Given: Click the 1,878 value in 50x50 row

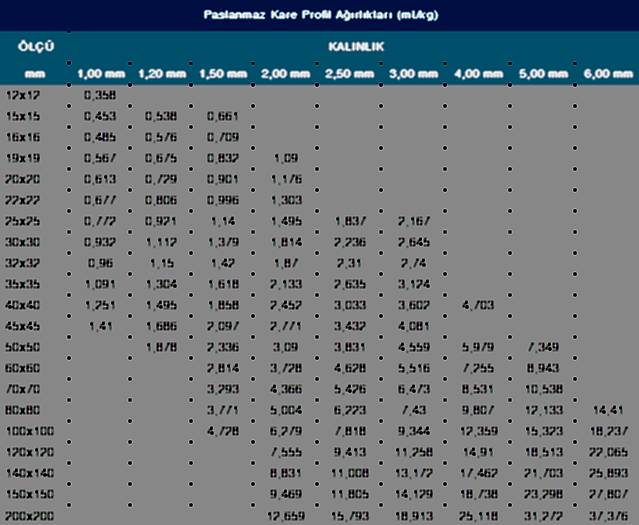Looking at the screenshot, I should click(161, 347).
